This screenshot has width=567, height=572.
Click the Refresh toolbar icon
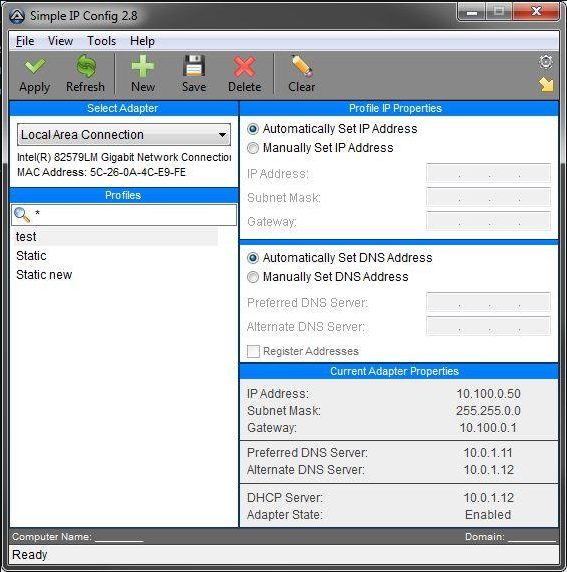[86, 66]
